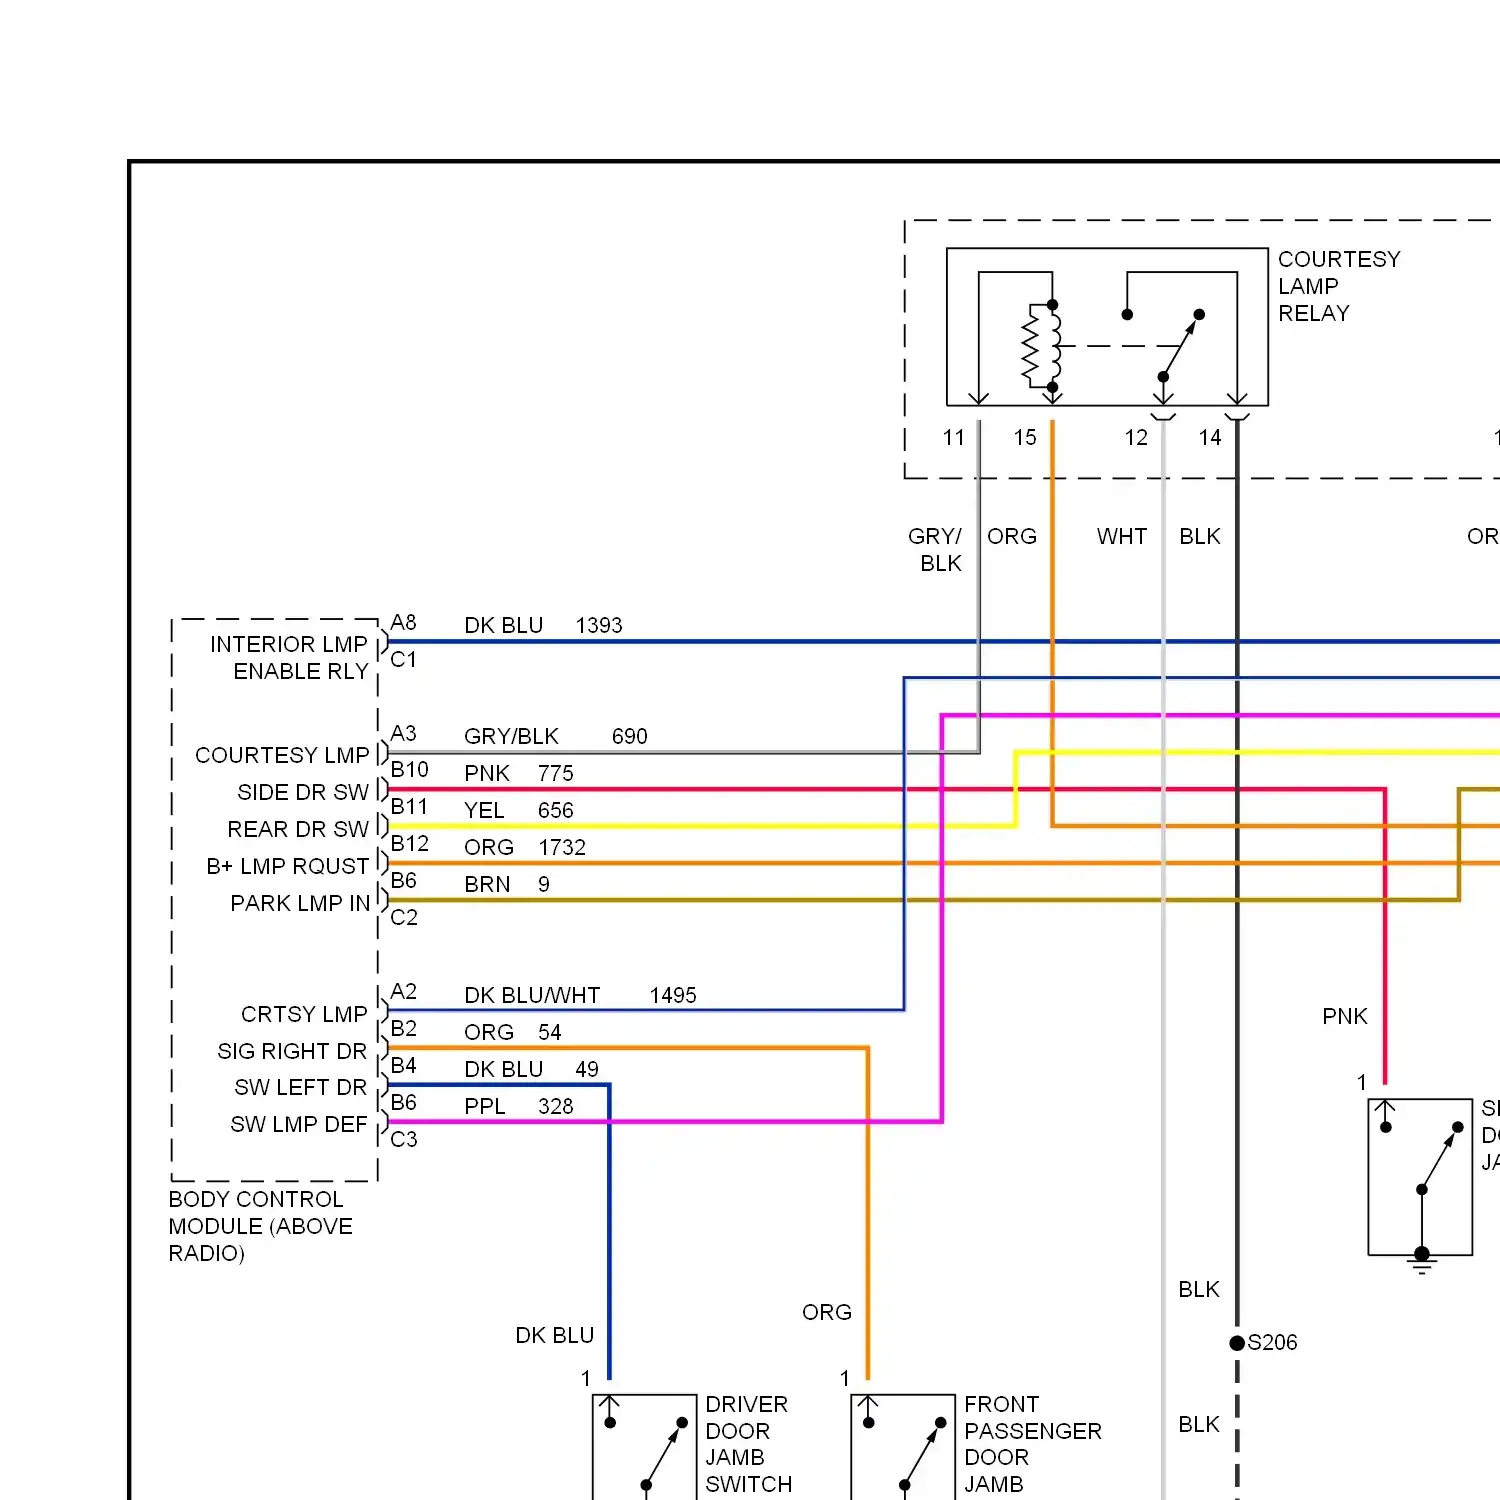Click the INTERIOR LMP ENABLE RLY label

(289, 658)
